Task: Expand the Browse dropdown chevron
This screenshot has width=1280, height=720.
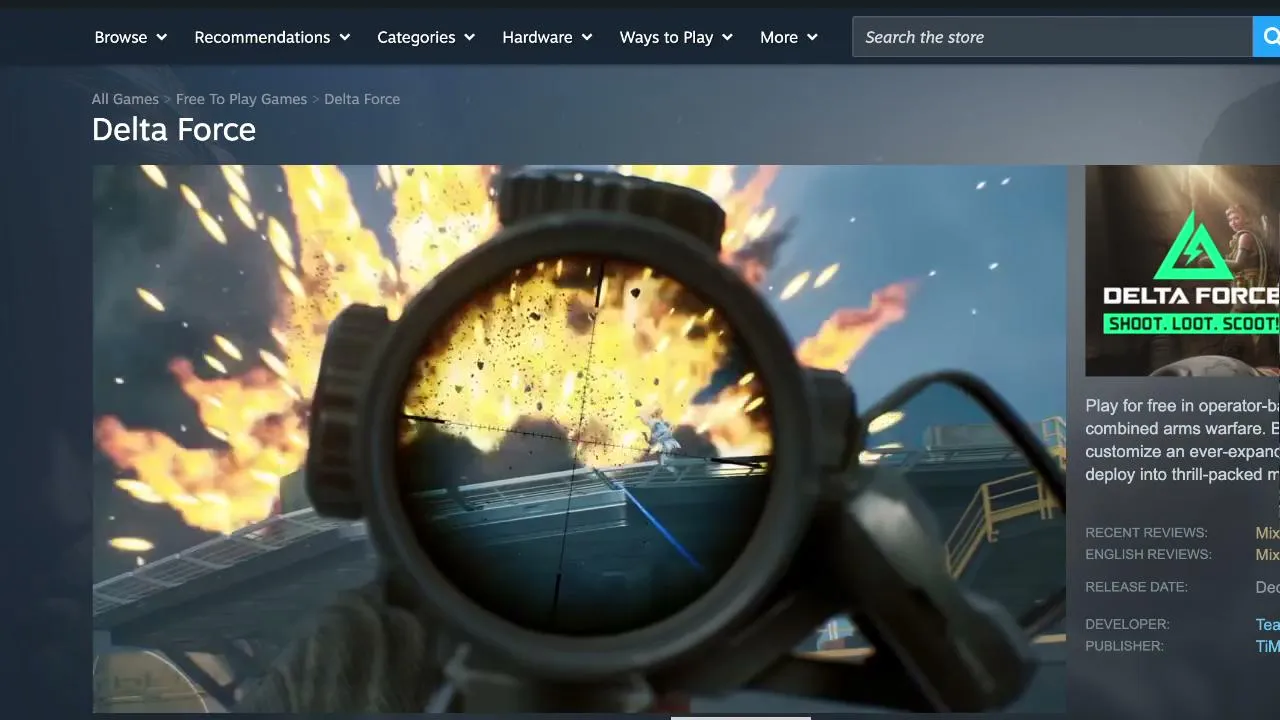Action: click(161, 37)
